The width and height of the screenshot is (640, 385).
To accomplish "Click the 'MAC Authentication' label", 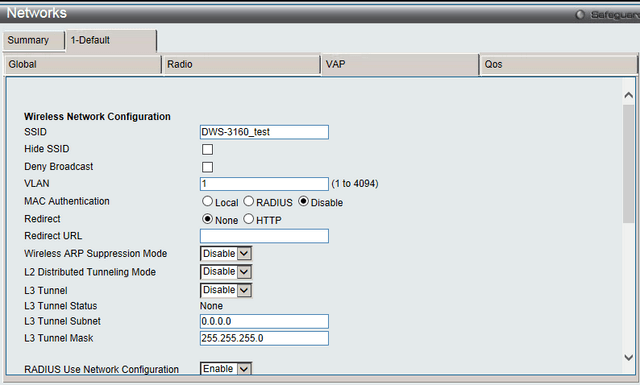I will pyautogui.click(x=67, y=201).
